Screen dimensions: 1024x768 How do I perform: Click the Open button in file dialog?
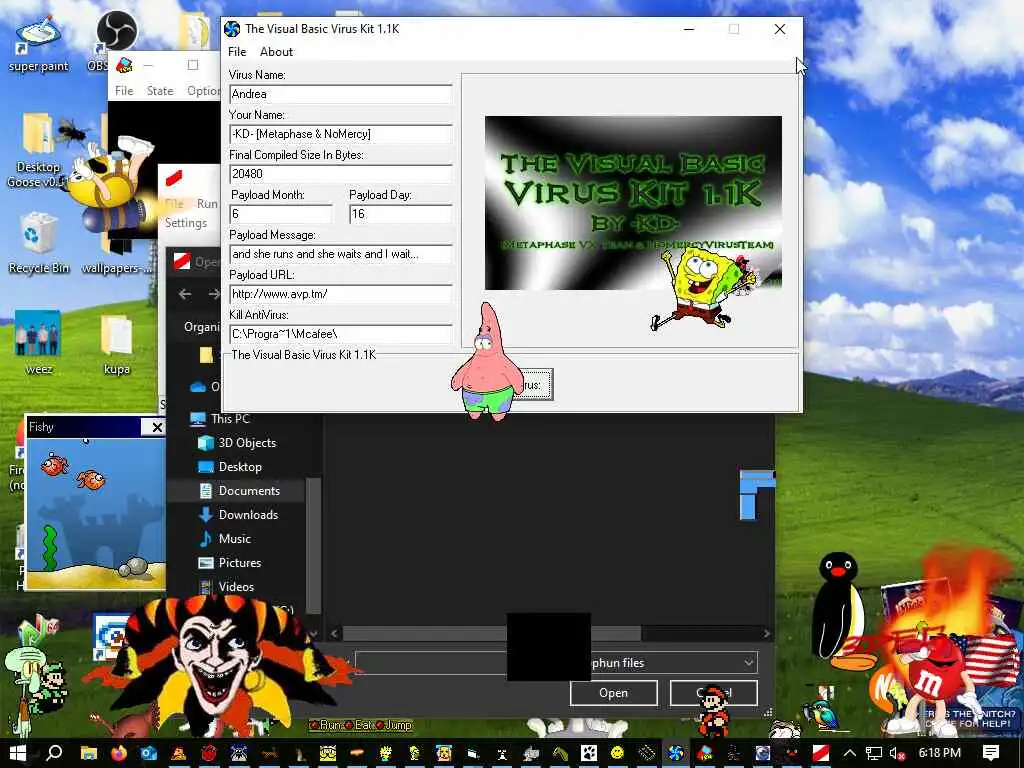coord(613,693)
